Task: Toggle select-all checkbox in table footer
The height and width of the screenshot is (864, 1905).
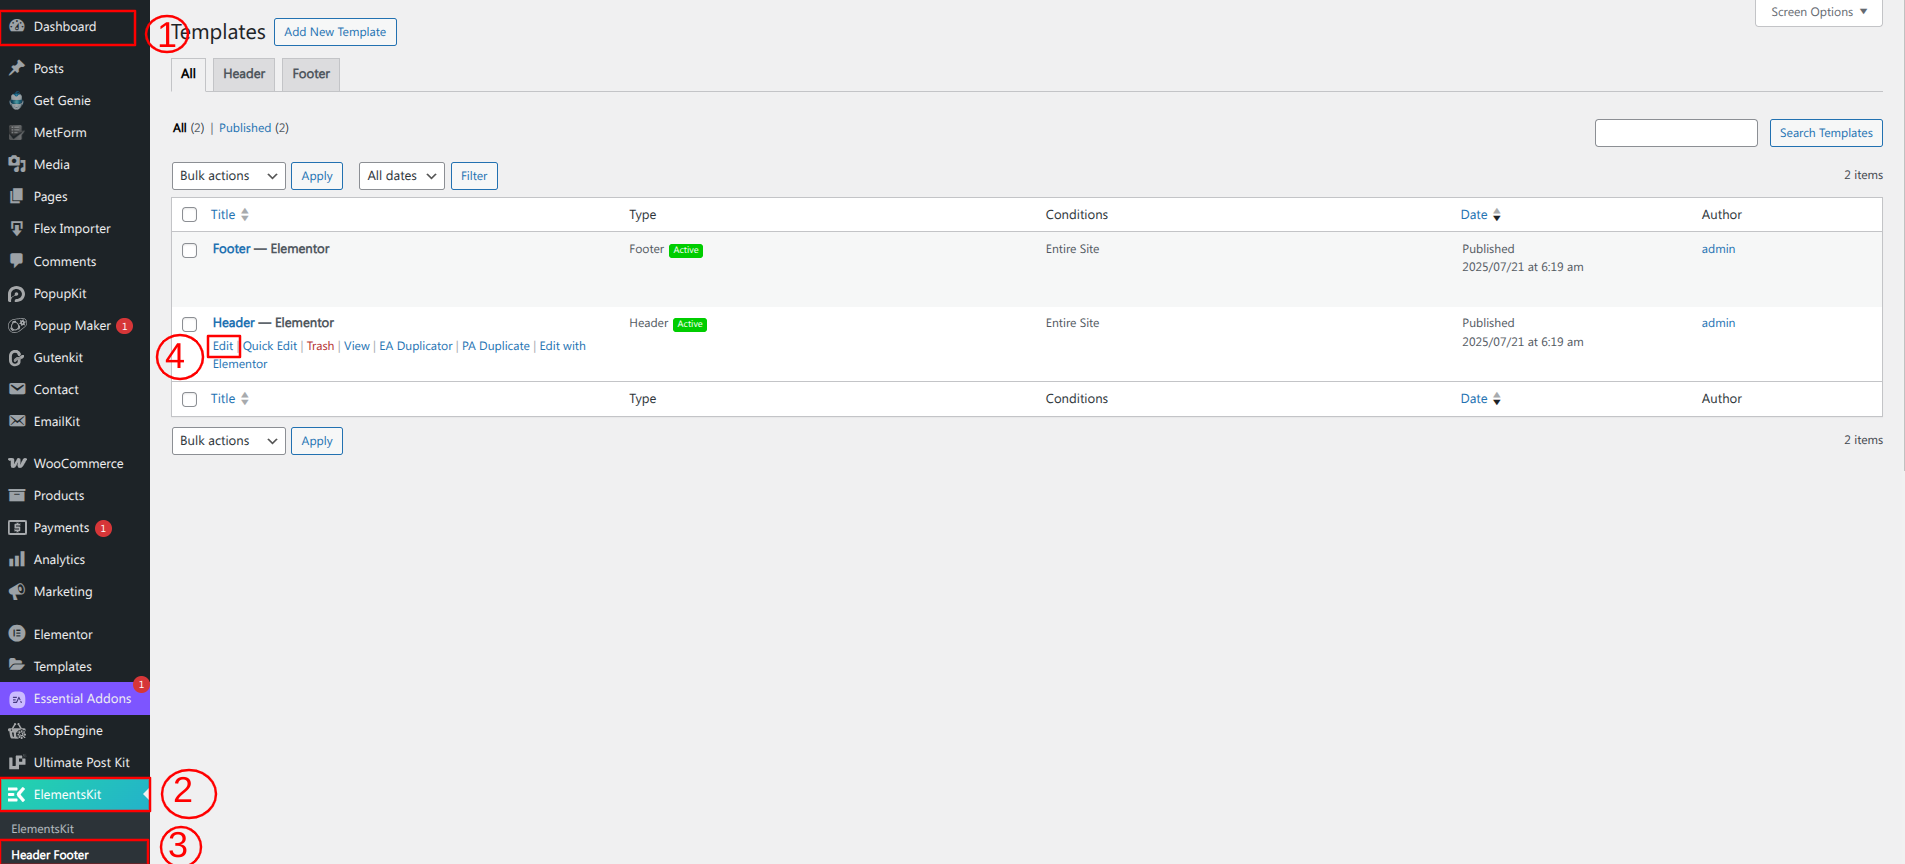Action: (x=189, y=399)
